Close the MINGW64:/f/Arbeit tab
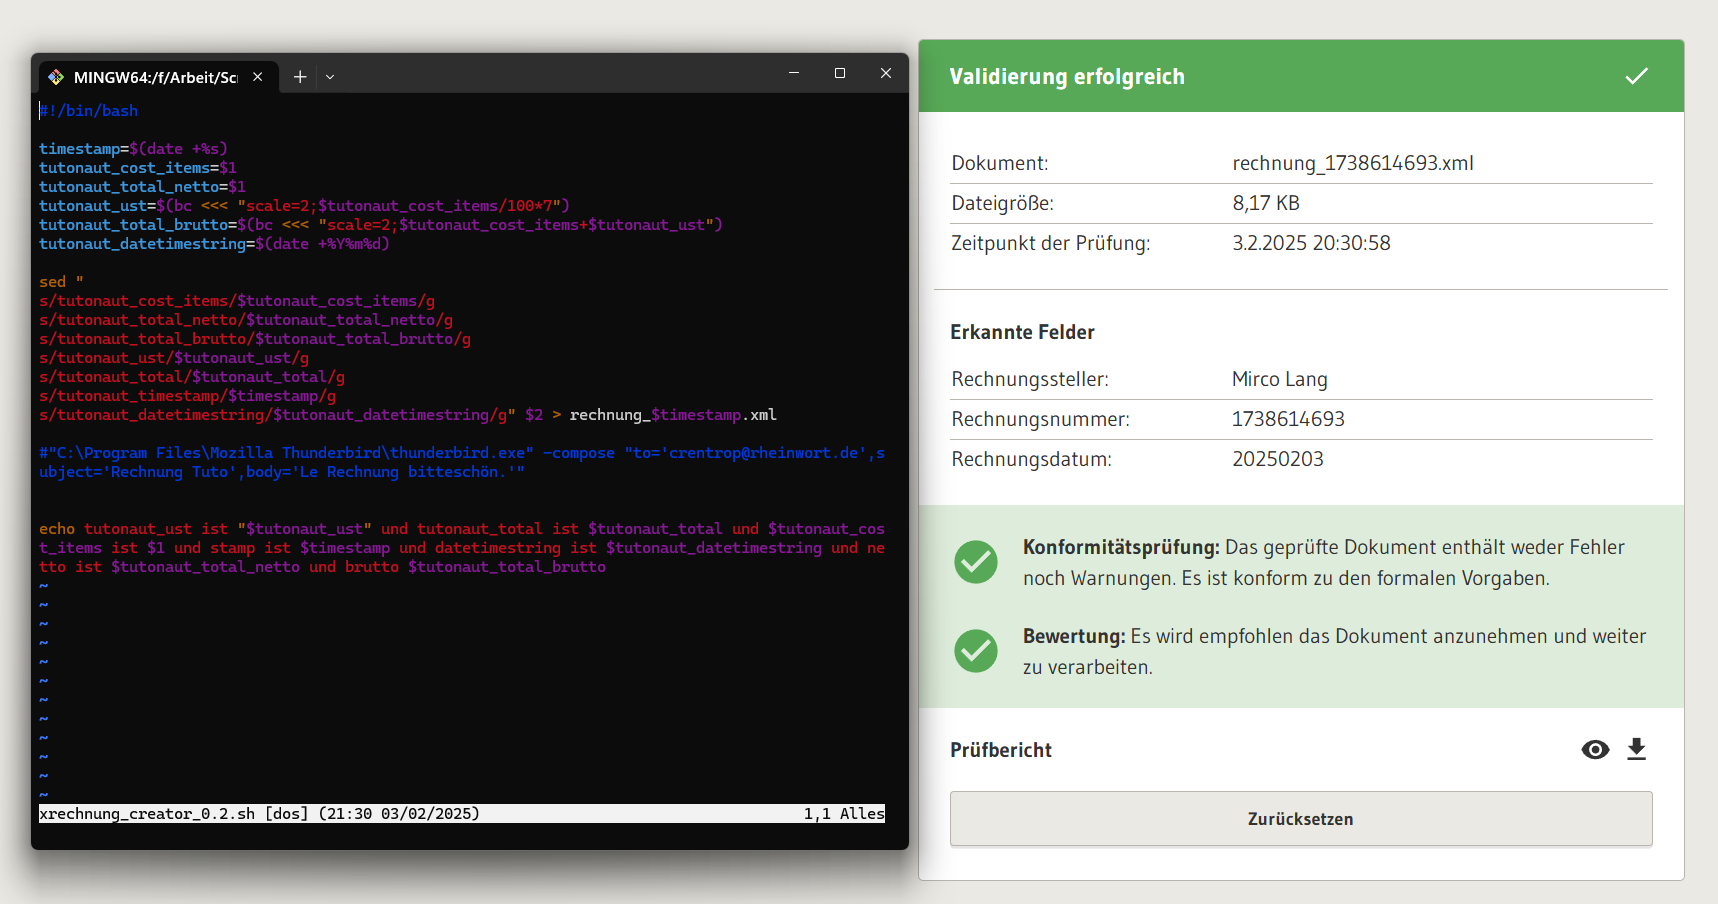 pyautogui.click(x=258, y=77)
